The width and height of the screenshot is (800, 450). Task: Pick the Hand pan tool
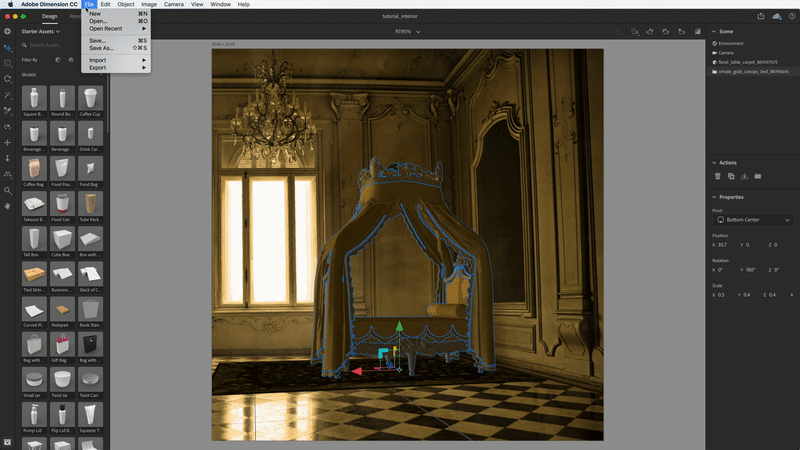point(8,205)
